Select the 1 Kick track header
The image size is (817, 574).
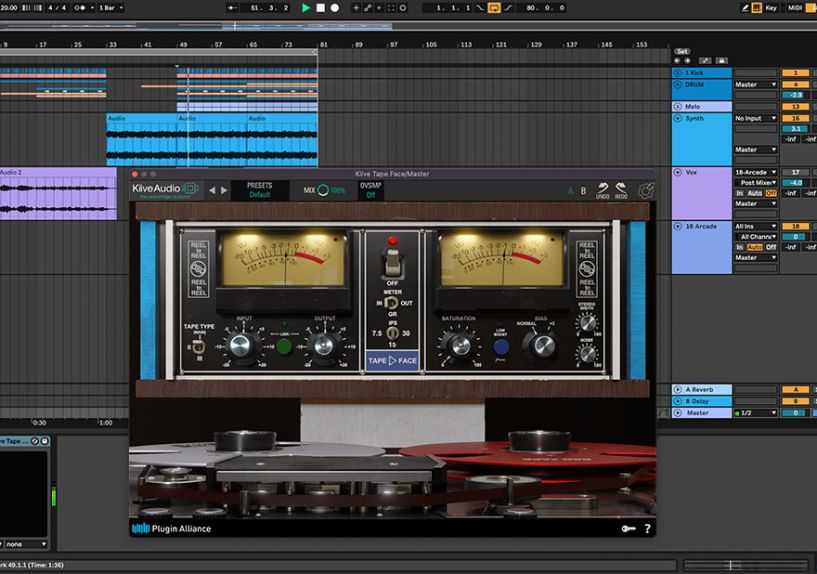(702, 73)
